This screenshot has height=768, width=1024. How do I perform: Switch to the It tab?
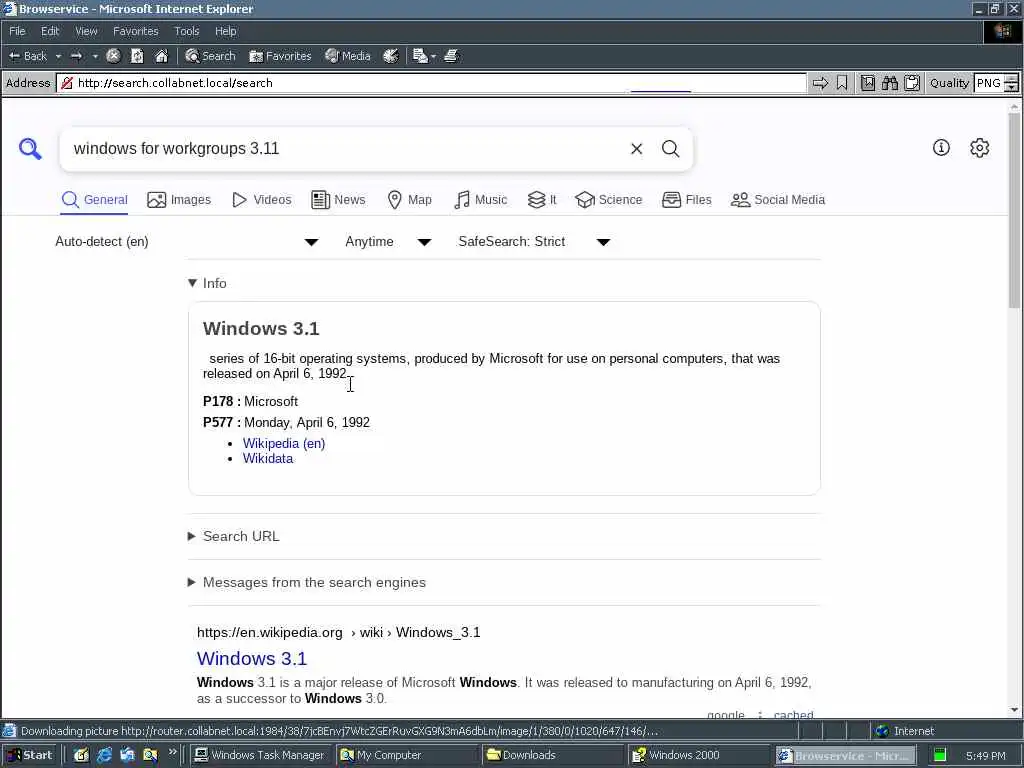coord(542,200)
